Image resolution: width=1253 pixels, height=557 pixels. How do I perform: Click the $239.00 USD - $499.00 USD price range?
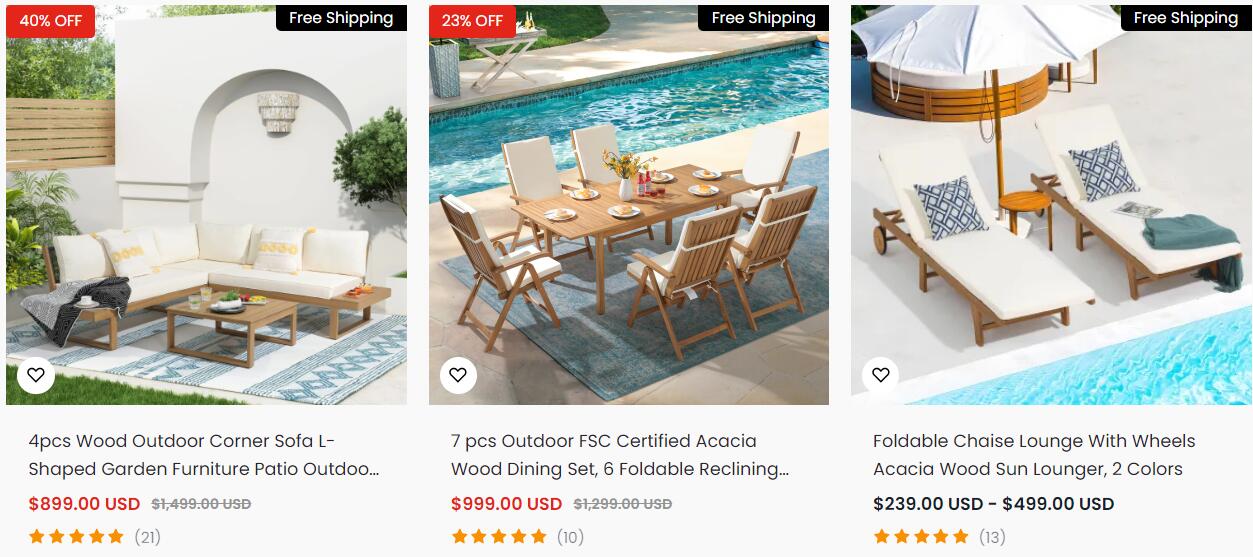(993, 504)
